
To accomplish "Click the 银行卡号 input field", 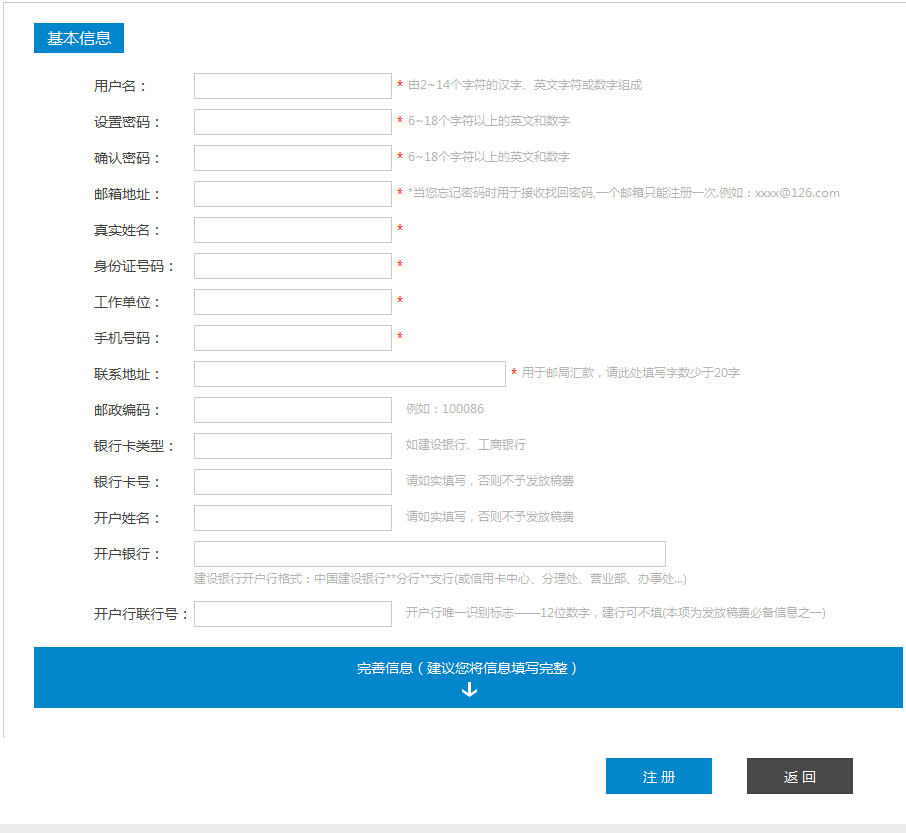I will [292, 482].
